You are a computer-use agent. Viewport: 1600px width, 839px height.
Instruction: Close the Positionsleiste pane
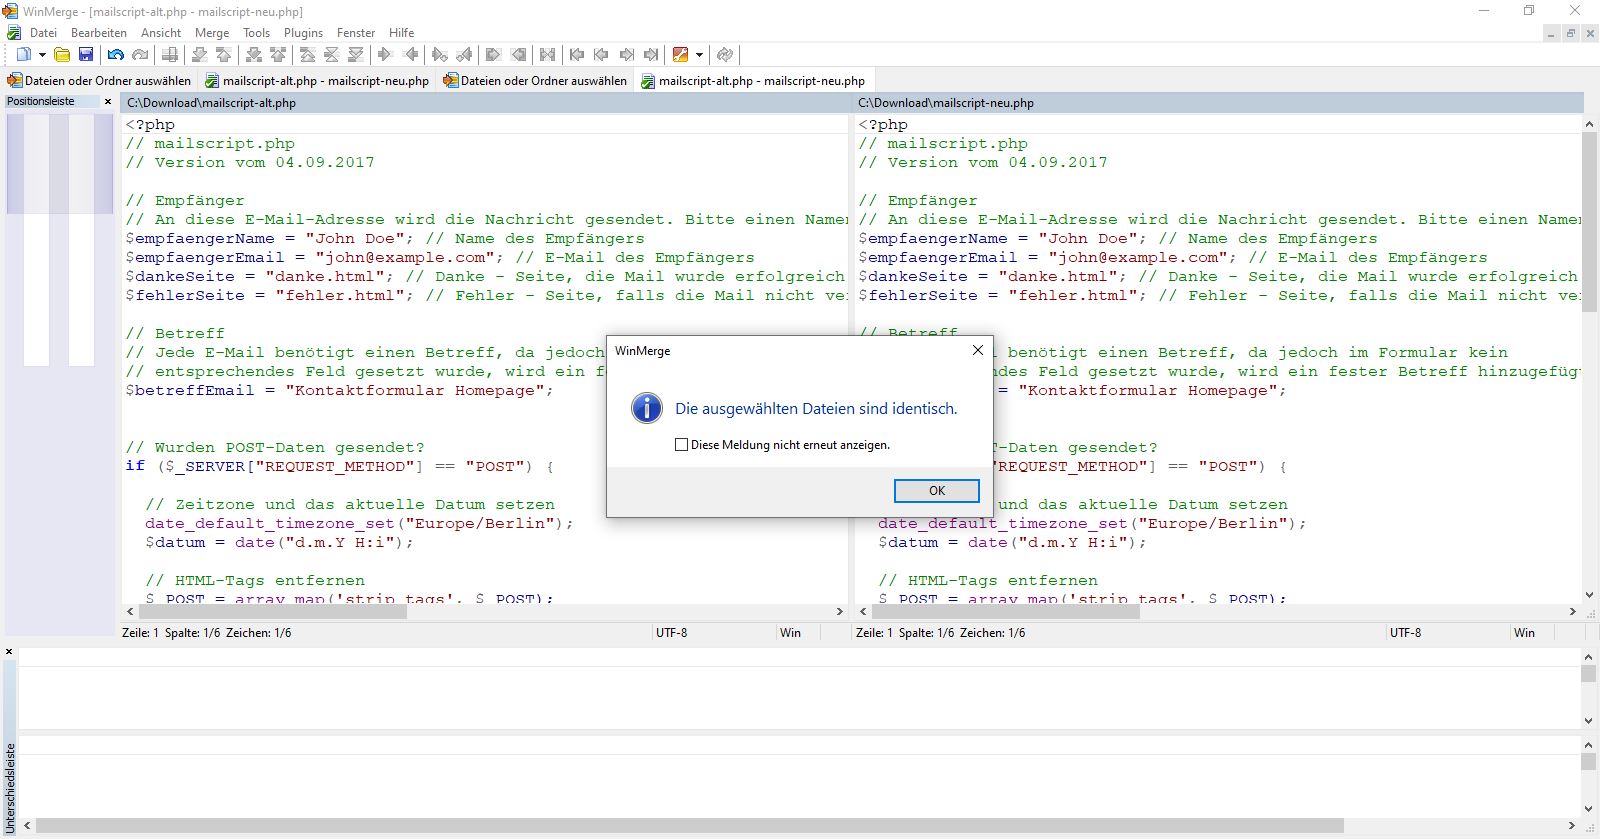click(x=108, y=102)
